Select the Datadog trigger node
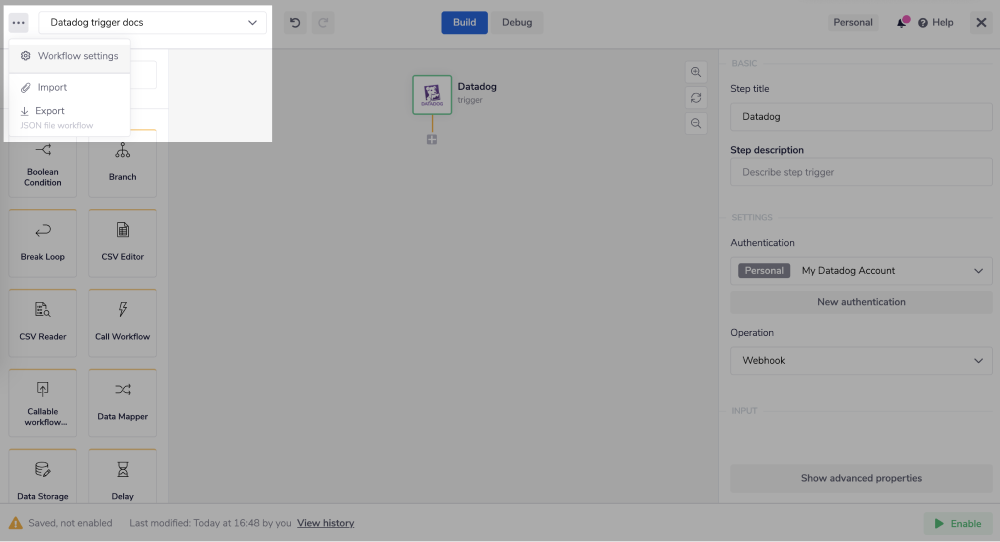The width and height of the screenshot is (1000, 542). (x=432, y=94)
